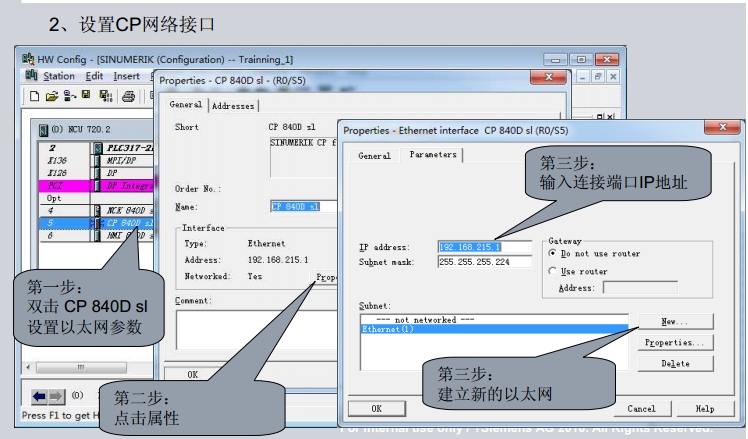748x439 pixels.
Task: Click the Name field containing 'CP 840D sl'
Action: (304, 207)
